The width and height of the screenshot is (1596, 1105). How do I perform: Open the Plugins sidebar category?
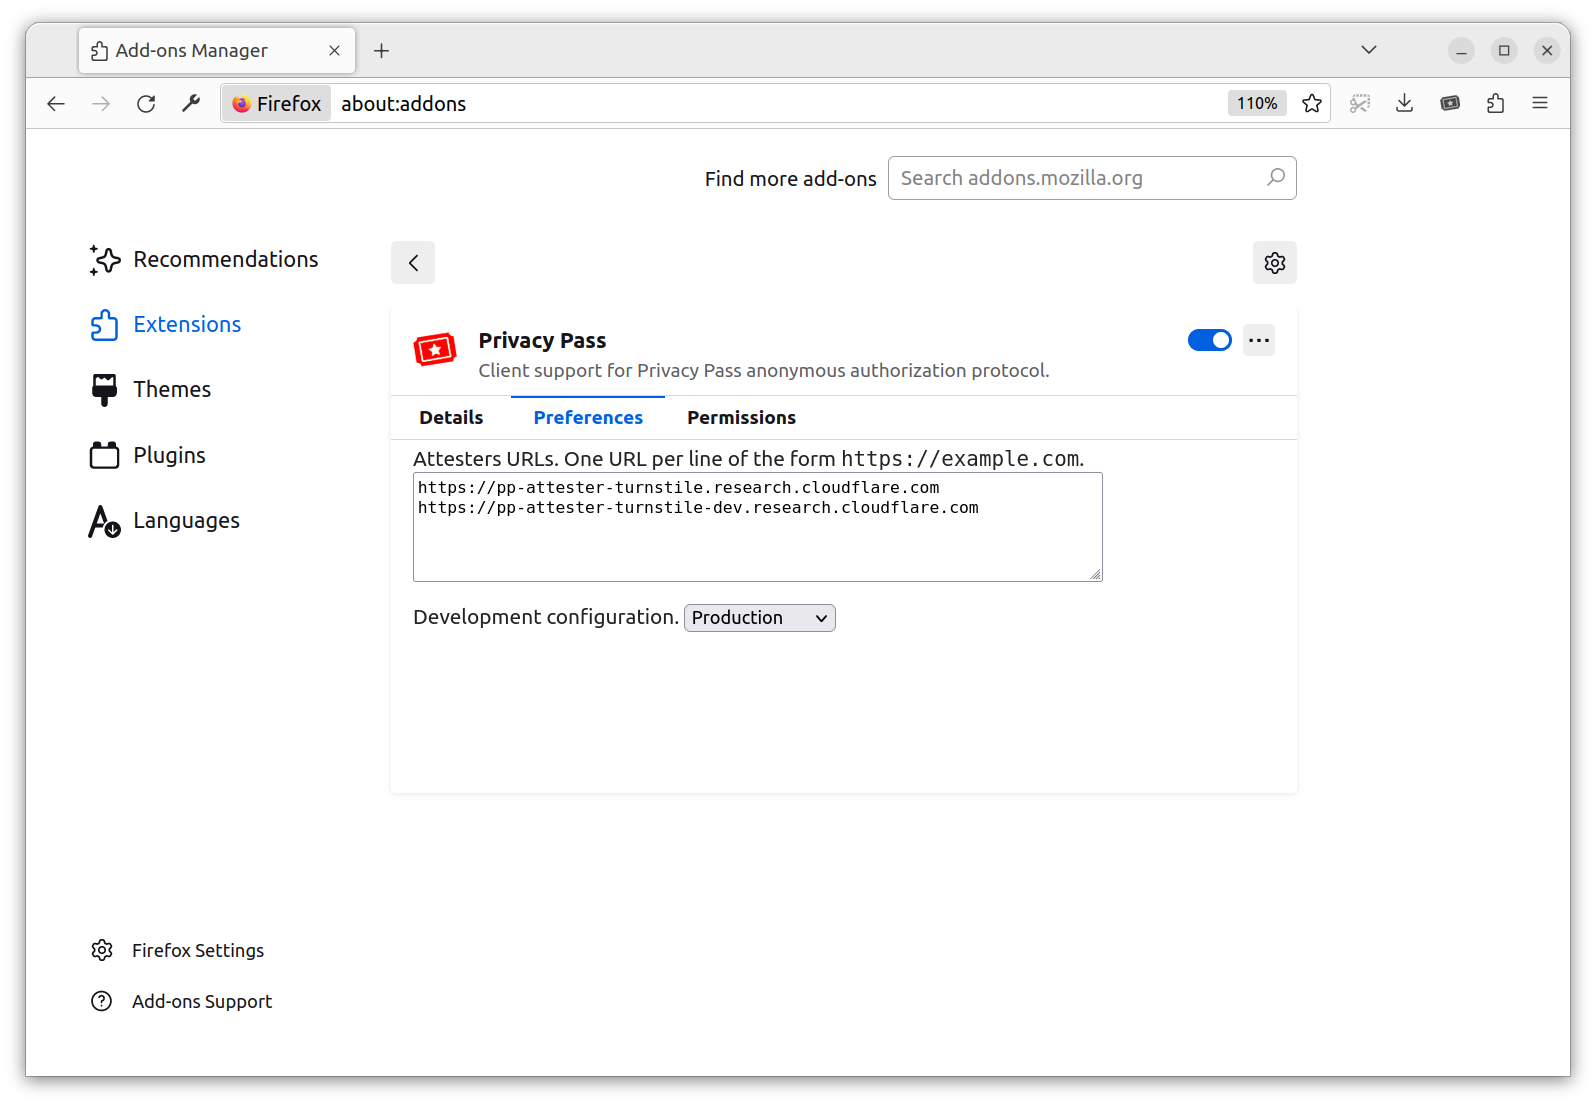(x=148, y=456)
